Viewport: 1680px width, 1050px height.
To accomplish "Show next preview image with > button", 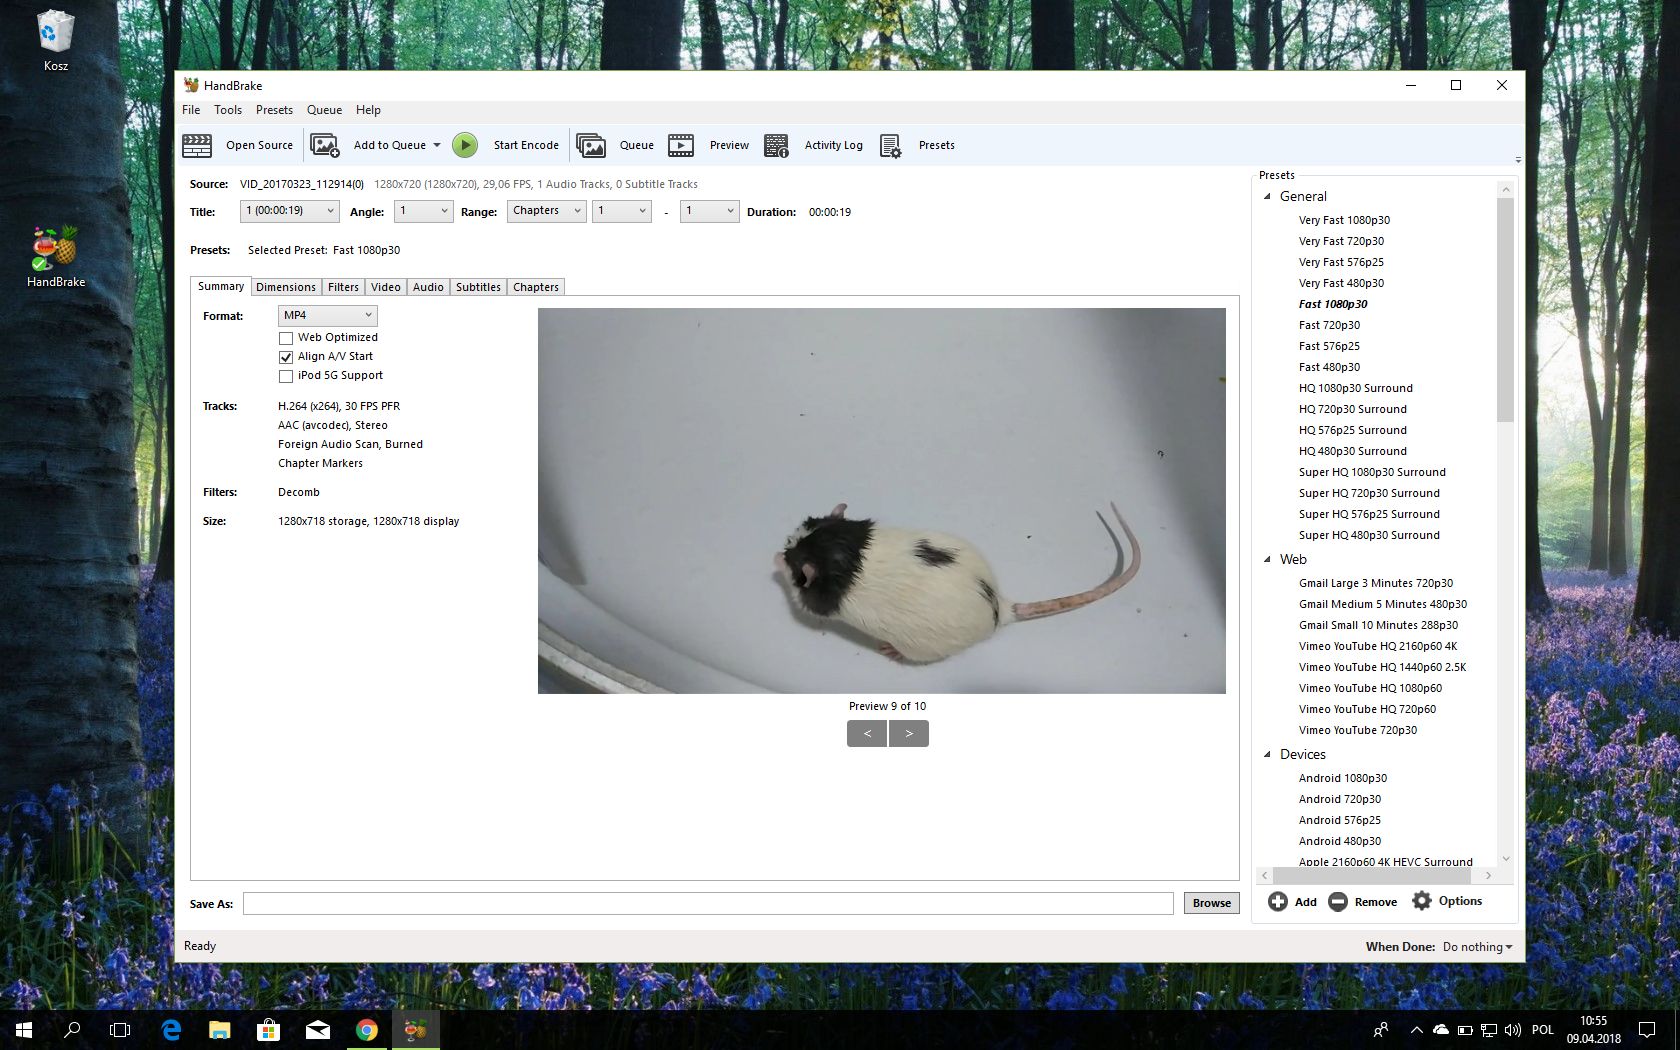I will 908,734.
